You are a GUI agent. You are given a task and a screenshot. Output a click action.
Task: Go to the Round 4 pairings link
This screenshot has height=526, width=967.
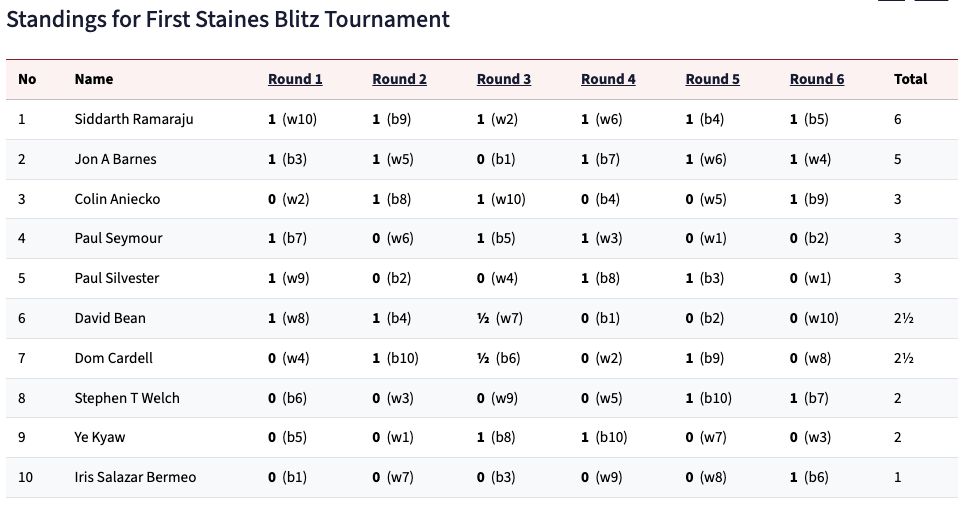tap(608, 79)
